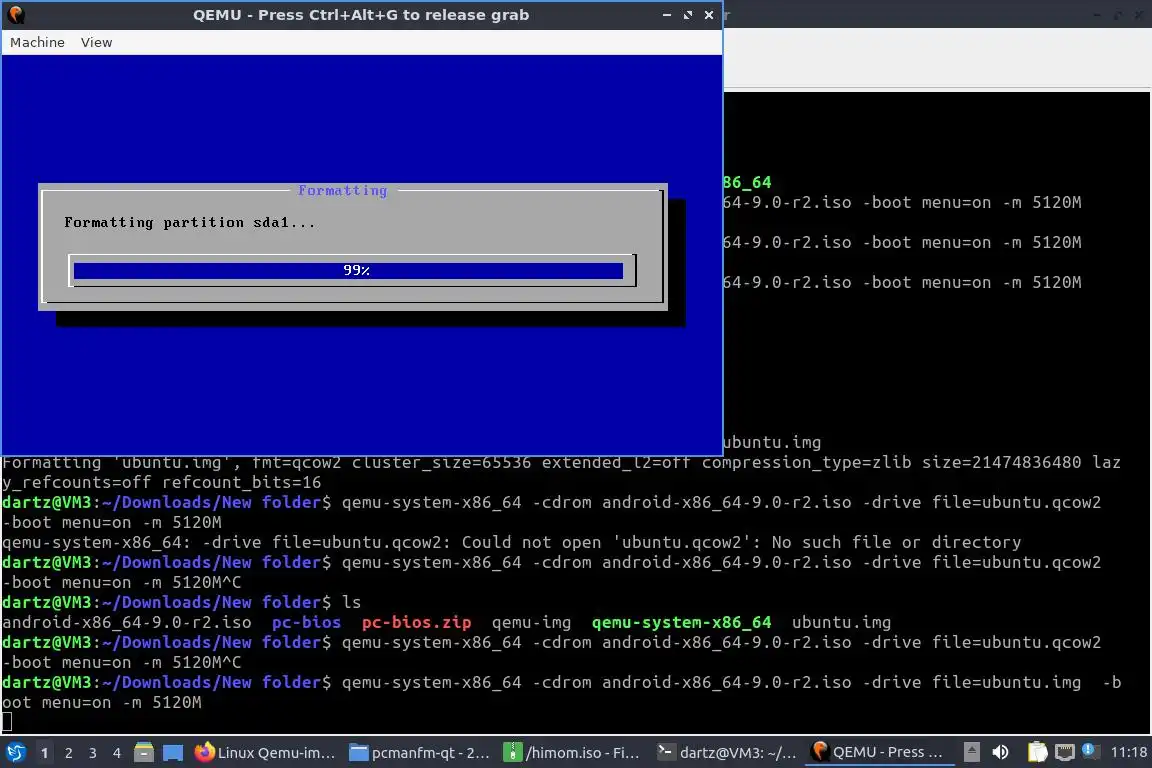
Task: Switch to dartz@VM3 terminal taskbar window
Action: [x=726, y=753]
